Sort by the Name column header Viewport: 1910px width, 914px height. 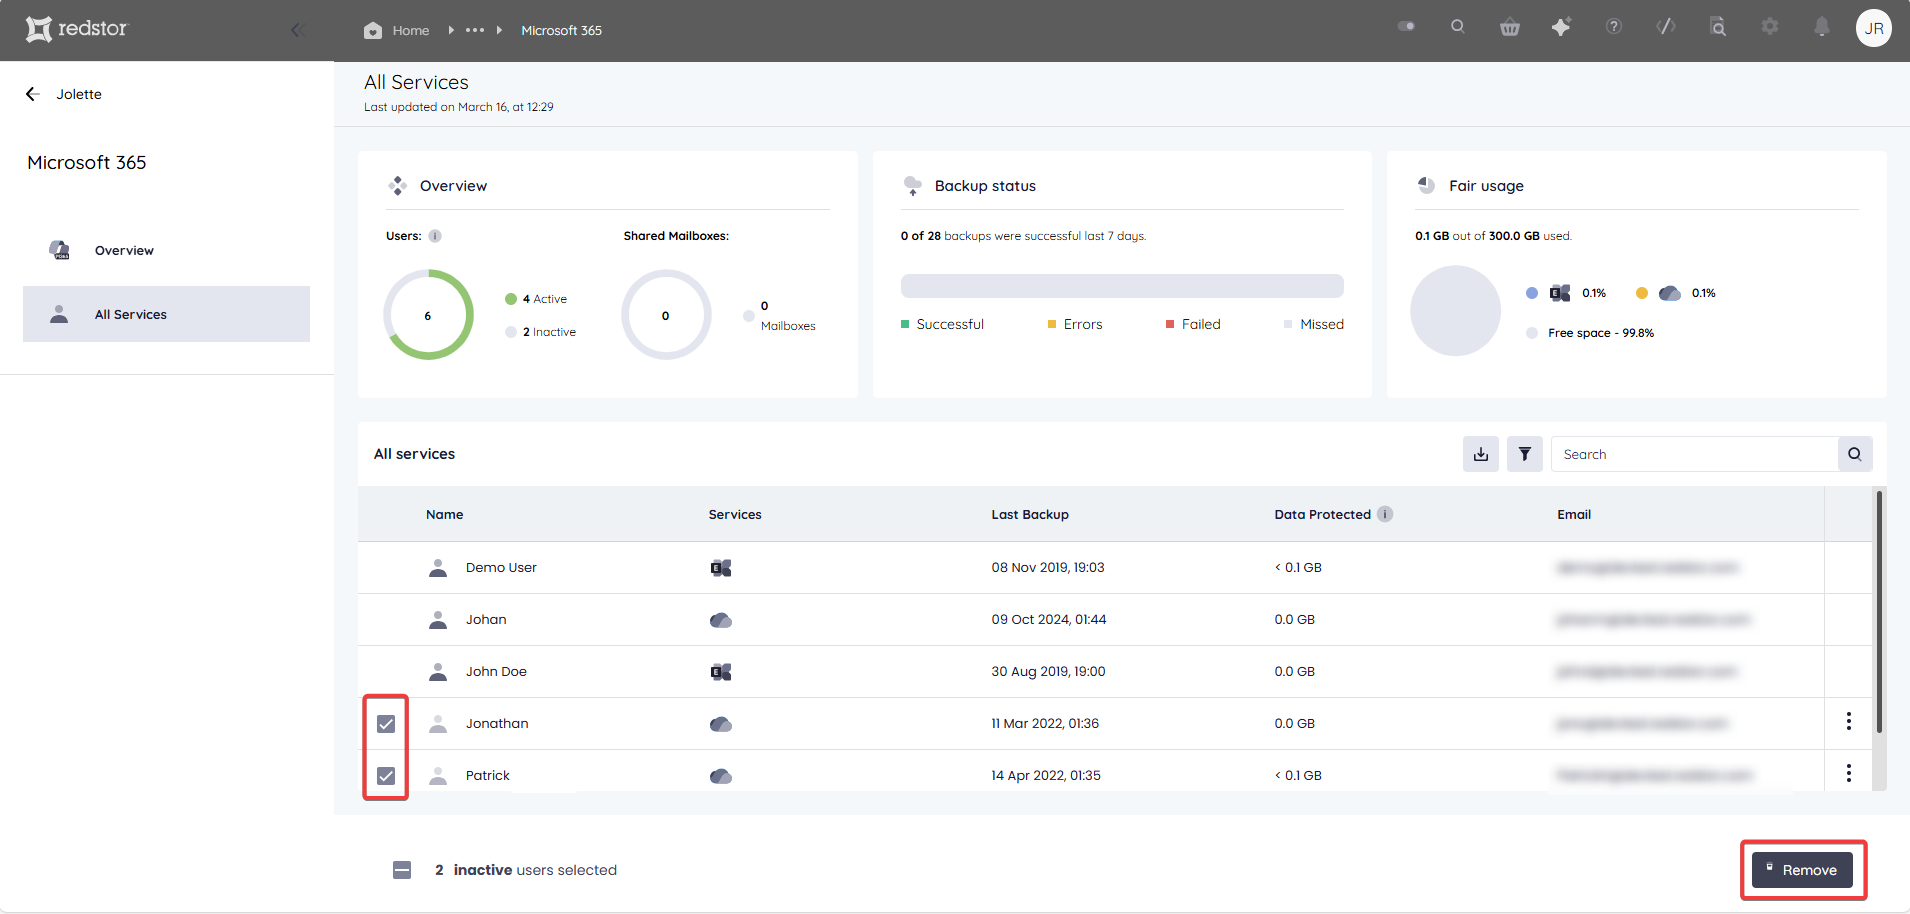coord(445,514)
